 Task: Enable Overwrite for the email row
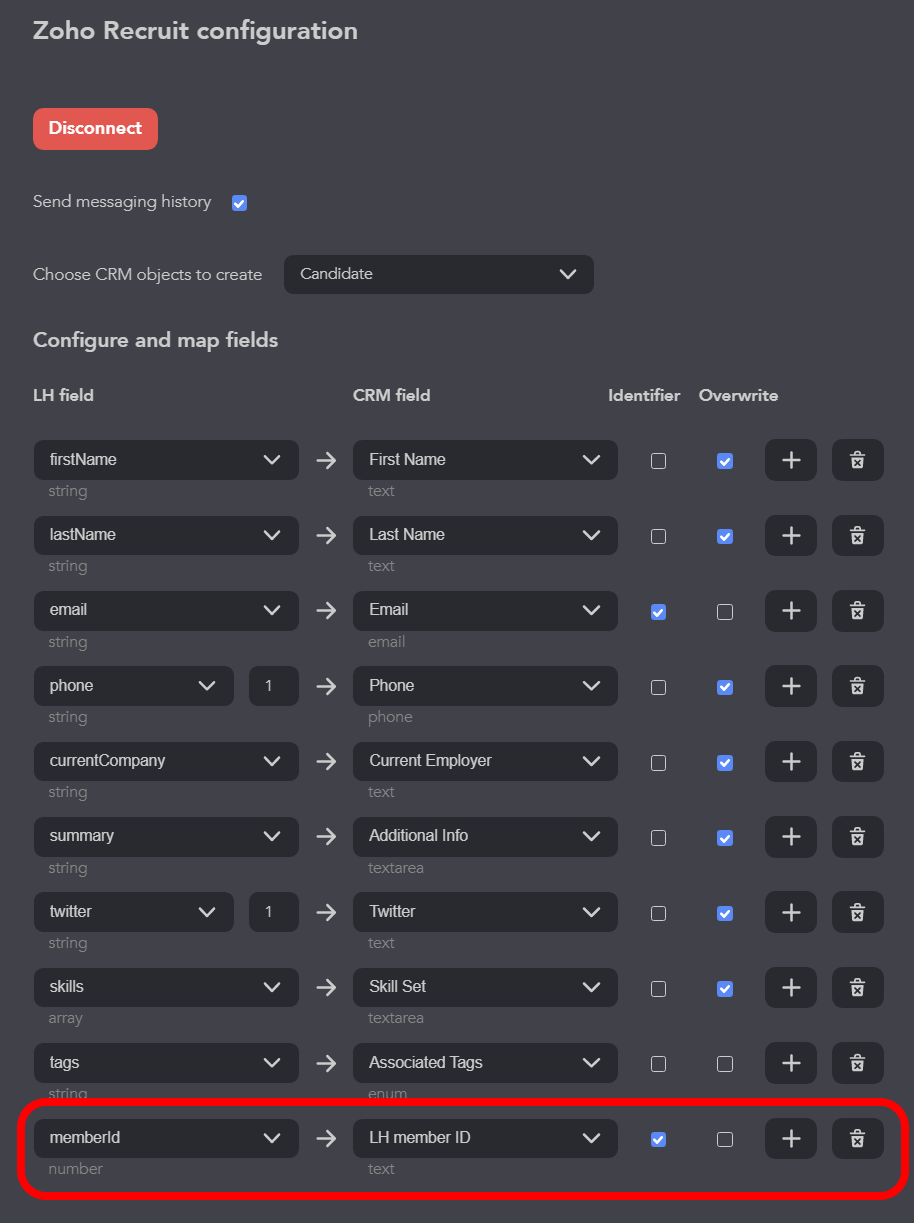[725, 612]
